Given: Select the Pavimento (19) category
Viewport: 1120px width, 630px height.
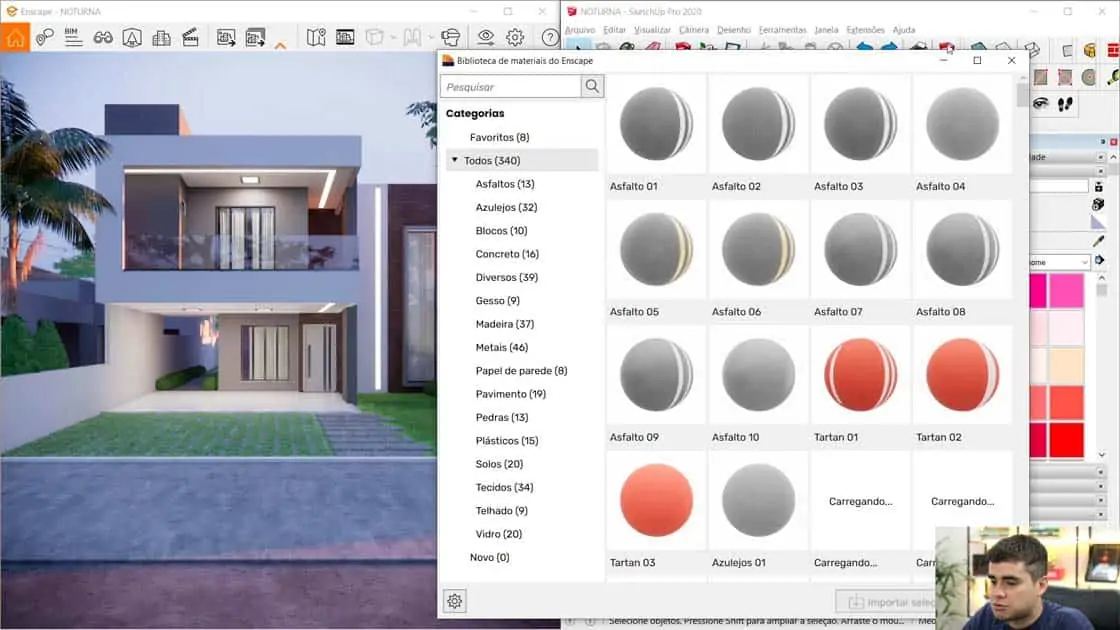Looking at the screenshot, I should (x=511, y=394).
